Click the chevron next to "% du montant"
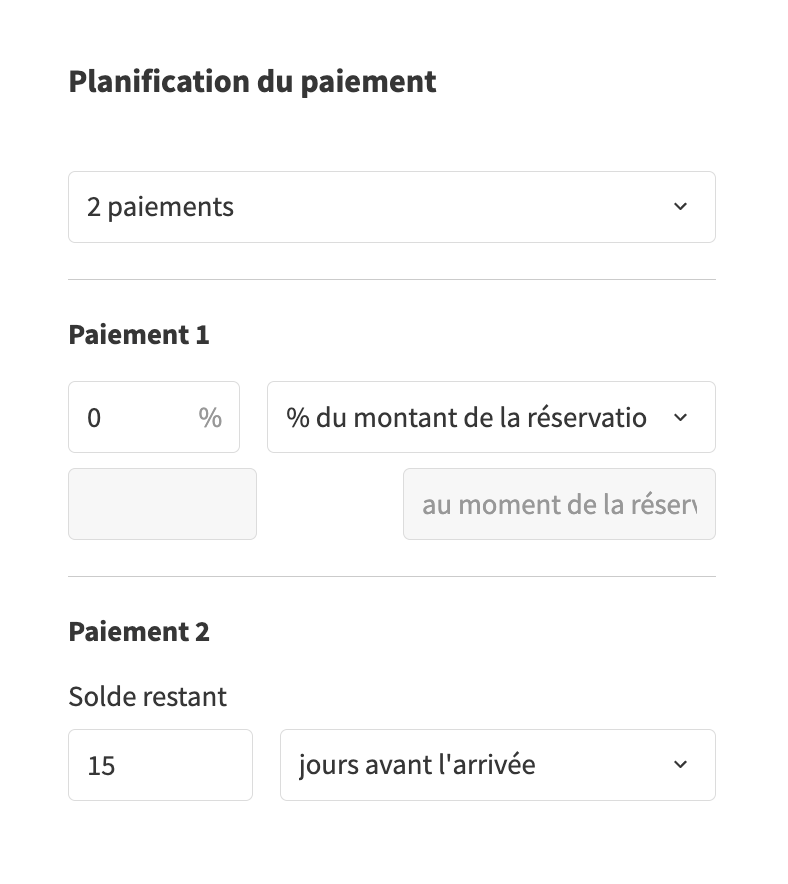 pos(680,417)
